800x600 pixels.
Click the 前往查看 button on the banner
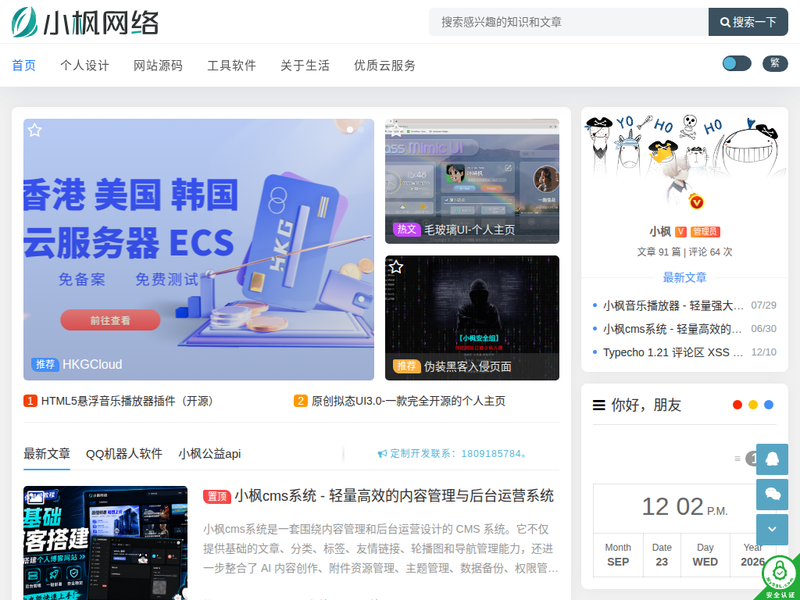110,320
